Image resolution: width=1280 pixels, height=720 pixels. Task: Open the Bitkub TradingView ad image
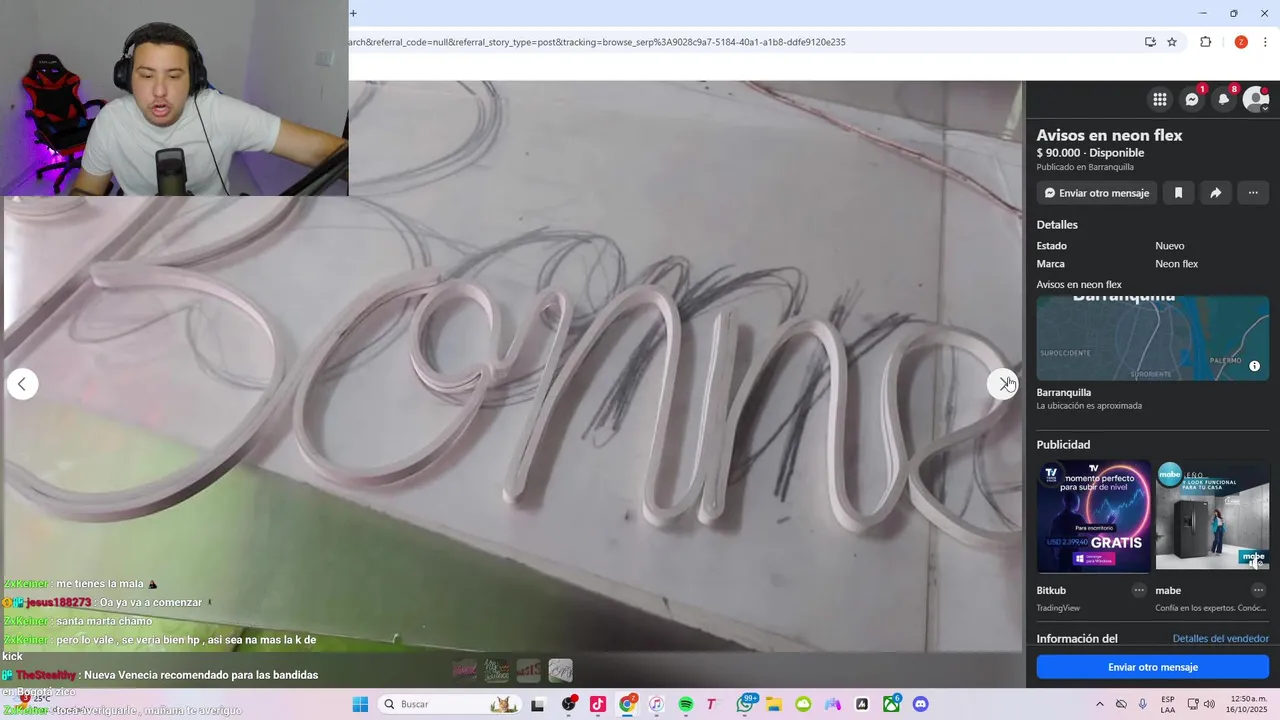pyautogui.click(x=1094, y=516)
